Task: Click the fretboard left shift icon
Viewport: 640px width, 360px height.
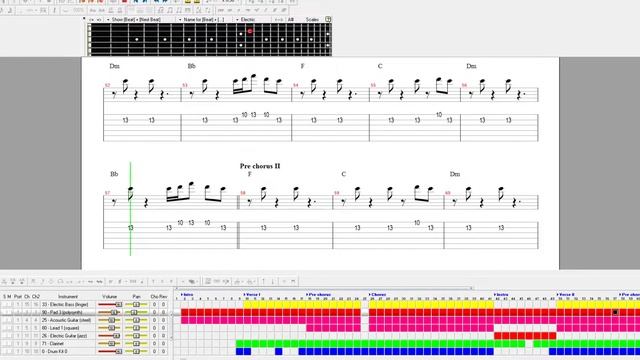Action: [x=92, y=19]
